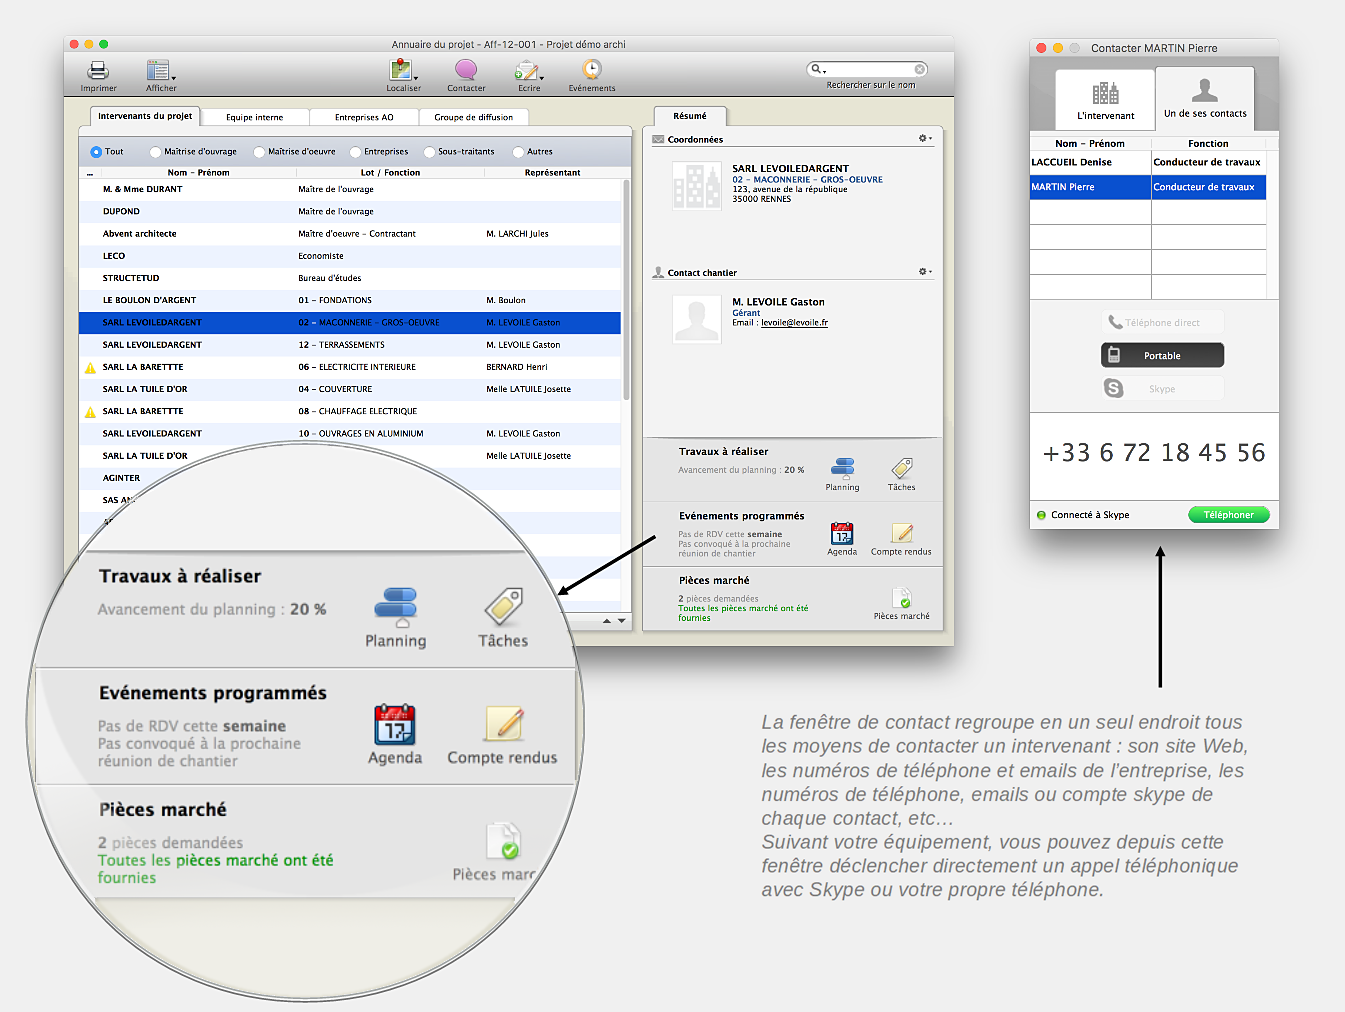Click the magnifier icon in Rechercher field
The image size is (1345, 1012).
pyautogui.click(x=816, y=69)
